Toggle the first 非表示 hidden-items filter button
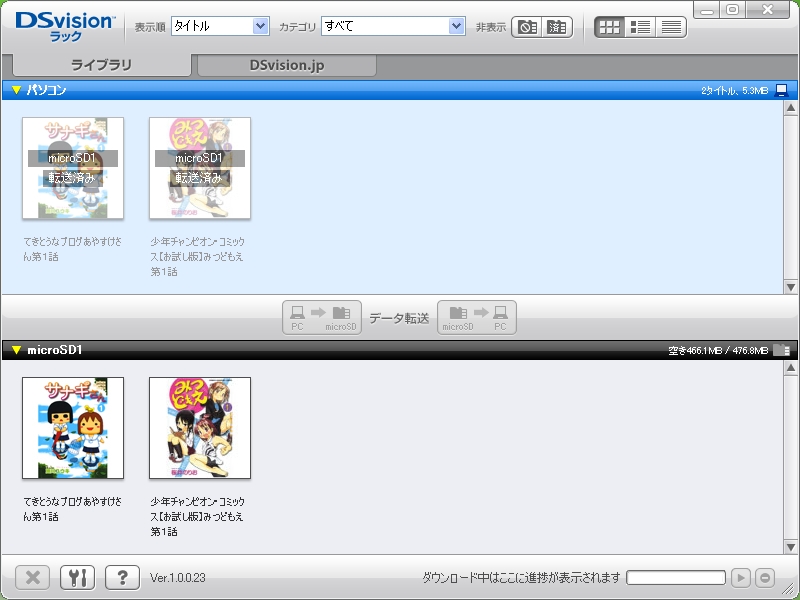 coord(527,27)
